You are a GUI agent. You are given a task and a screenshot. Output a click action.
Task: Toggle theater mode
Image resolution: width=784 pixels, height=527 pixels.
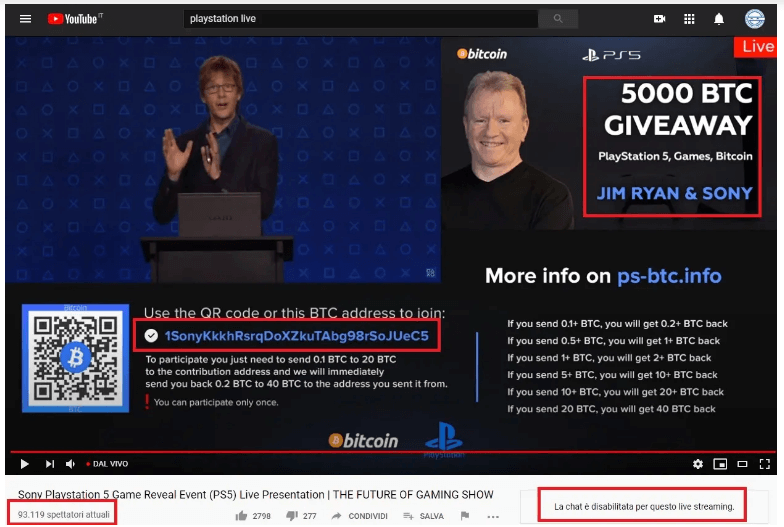click(x=742, y=464)
